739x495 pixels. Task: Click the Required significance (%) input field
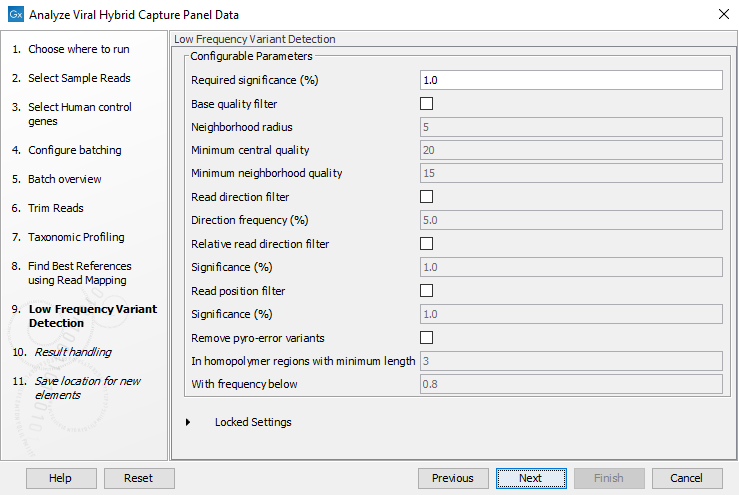pos(571,80)
